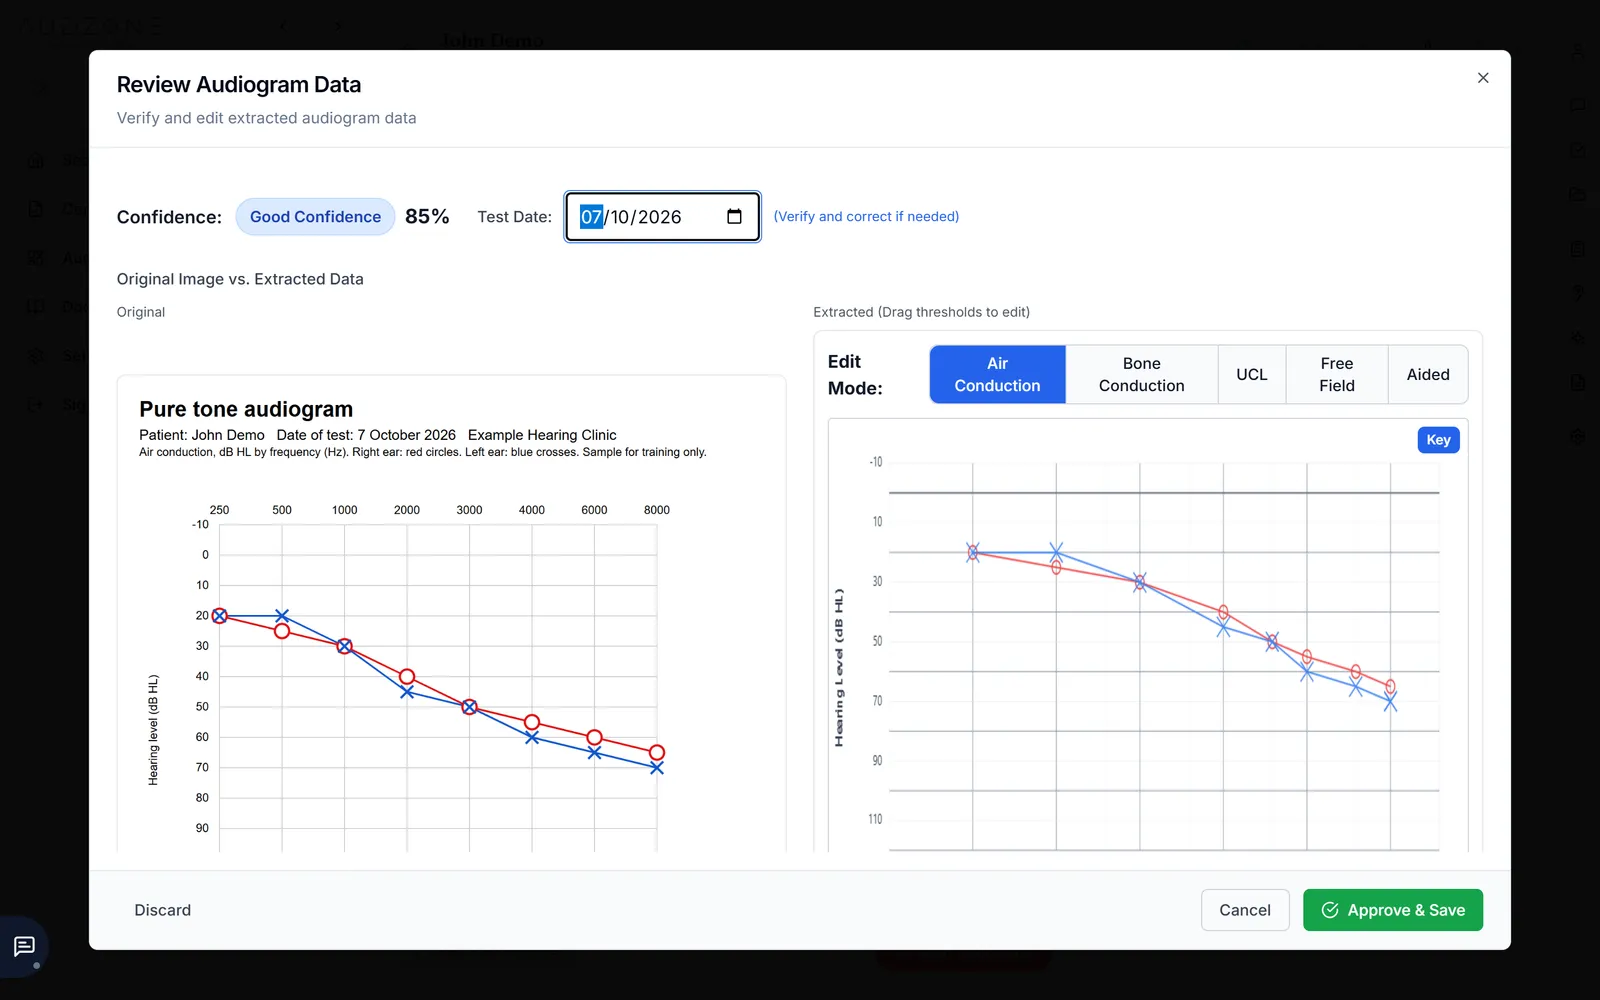Close the Review Audiogram Data dialog
The height and width of the screenshot is (1000, 1600).
coord(1483,78)
